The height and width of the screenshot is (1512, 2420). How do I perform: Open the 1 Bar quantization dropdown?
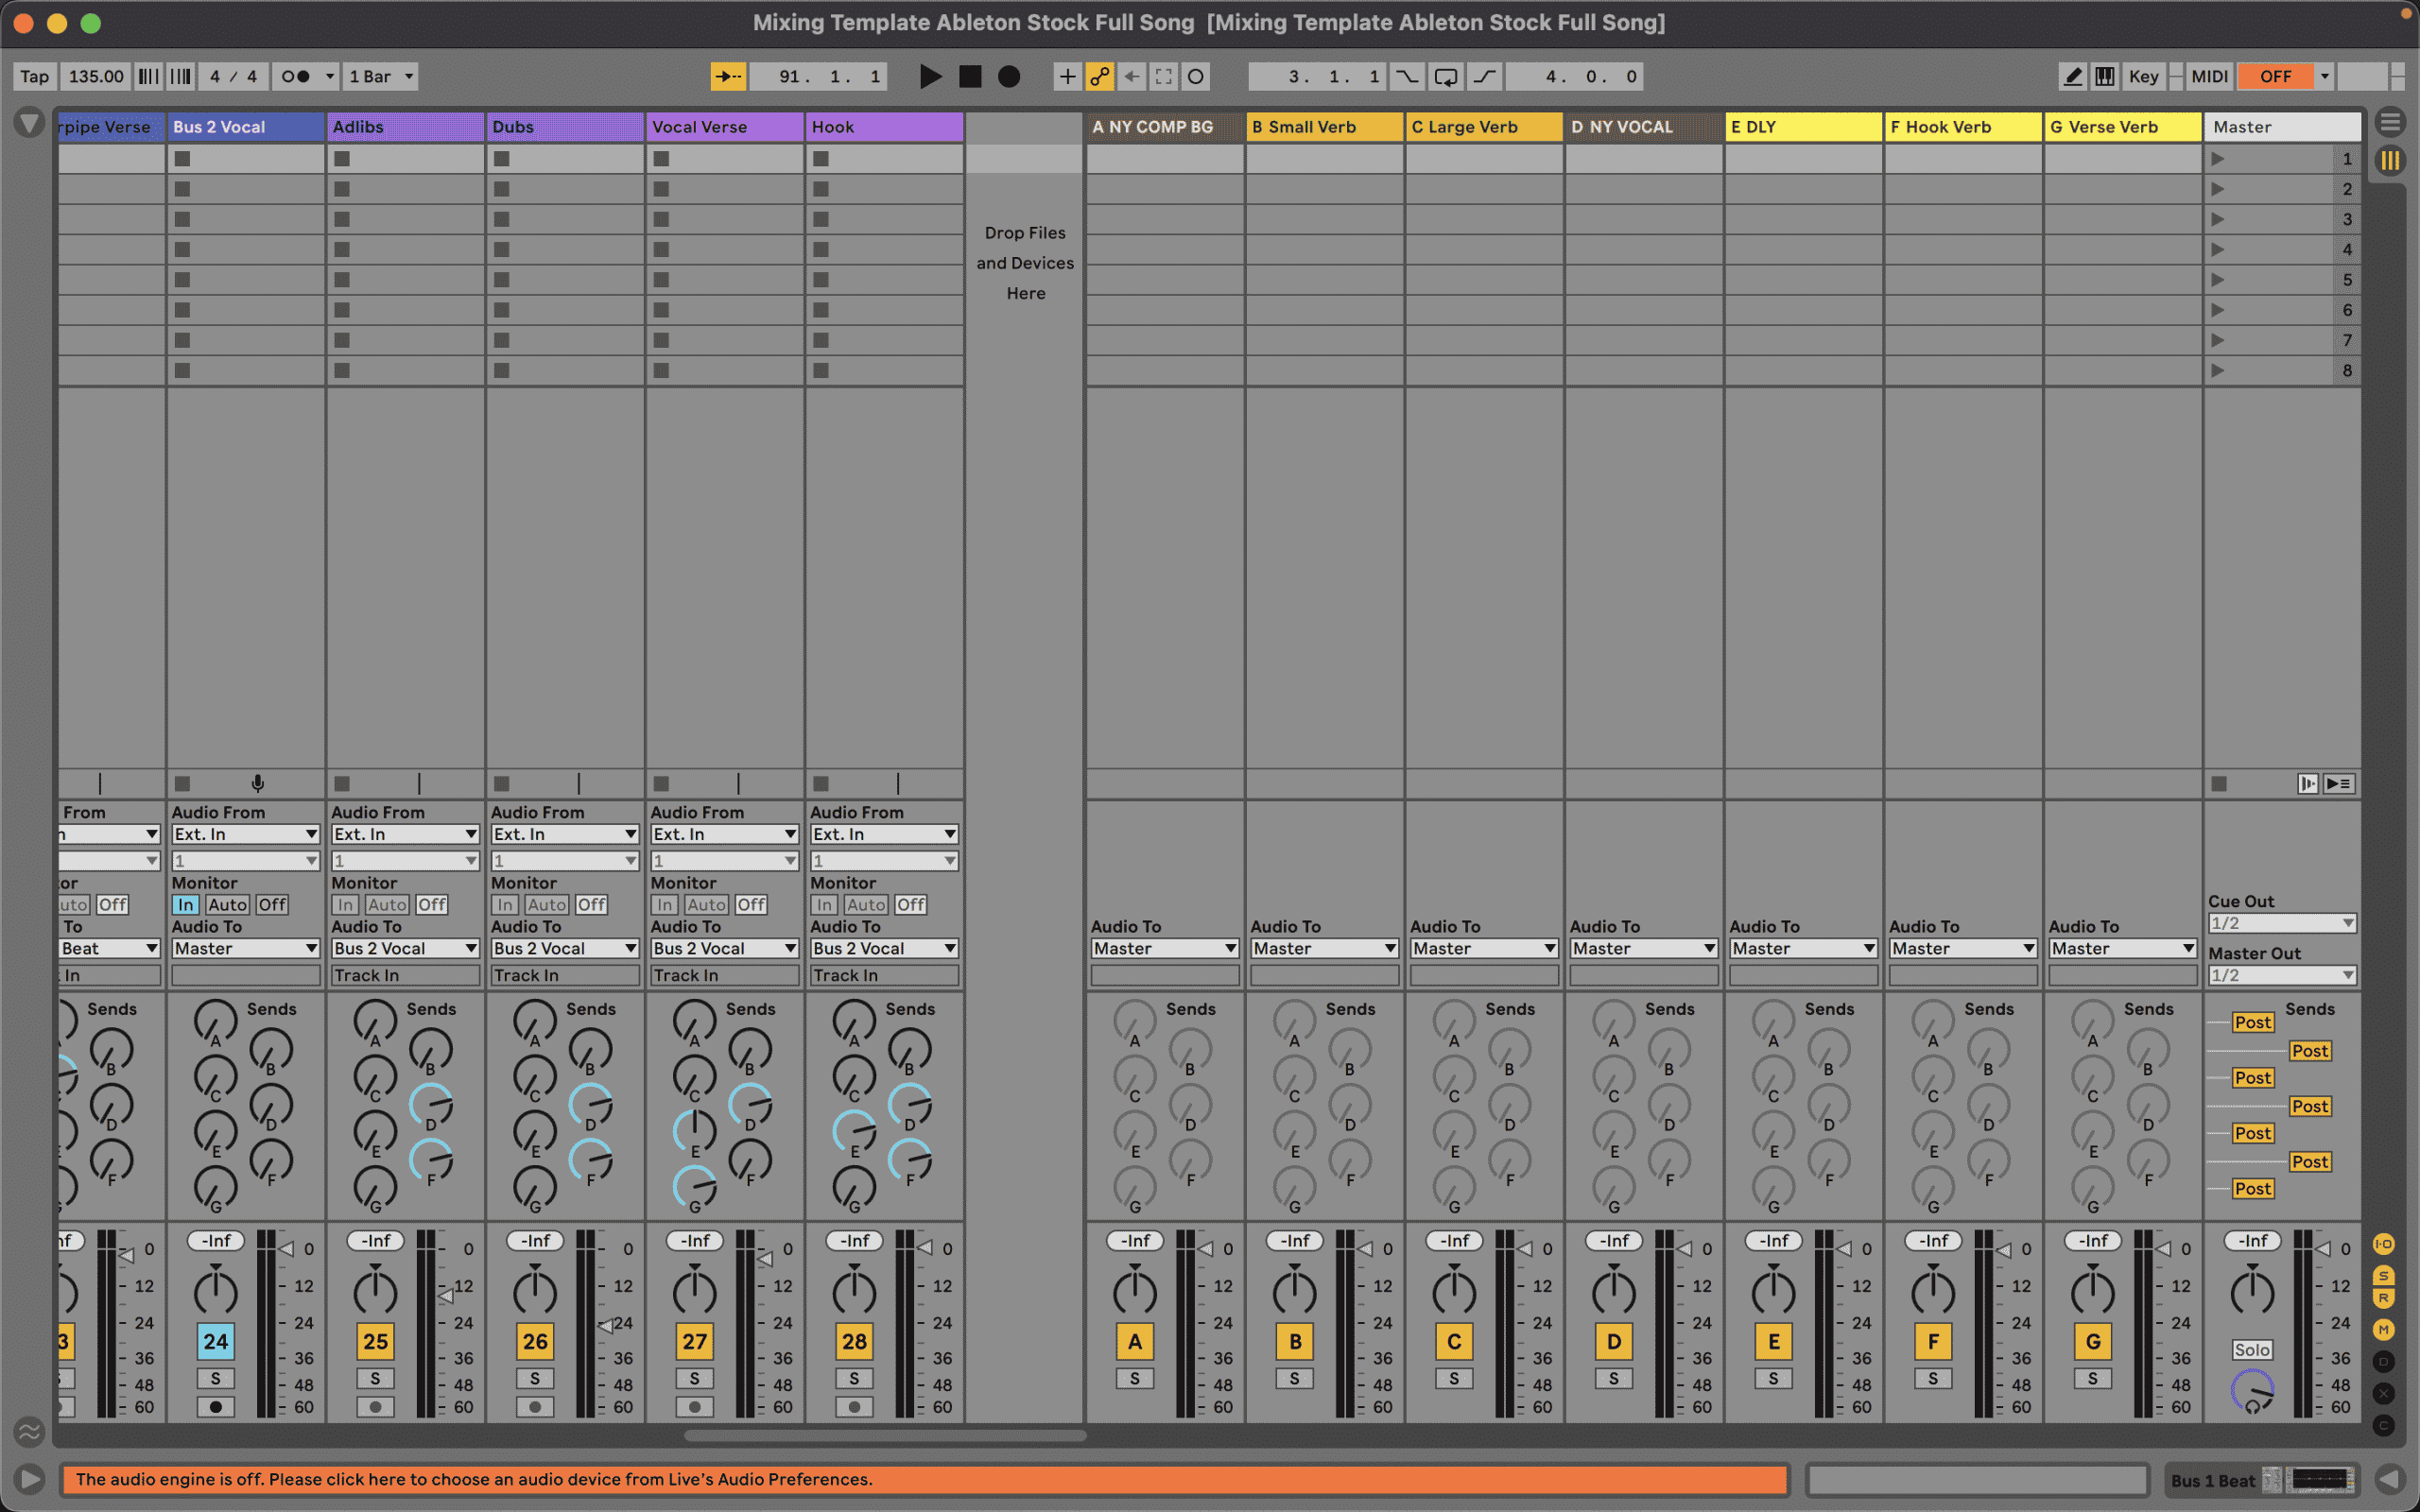click(x=380, y=76)
